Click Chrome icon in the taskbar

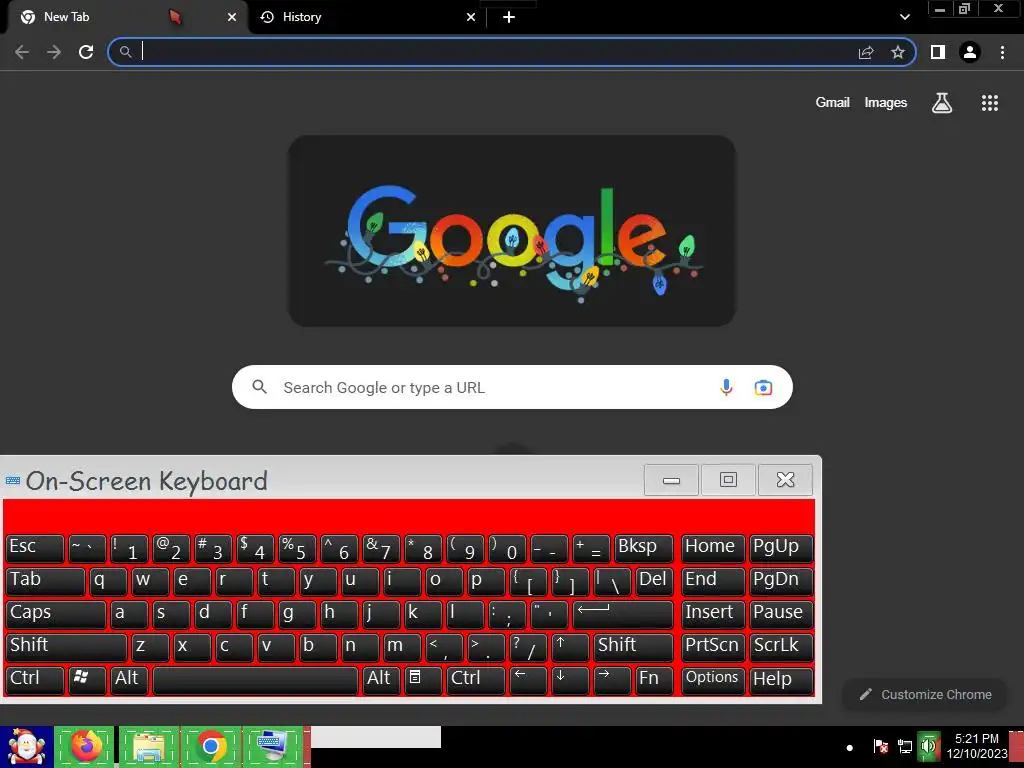tap(211, 746)
